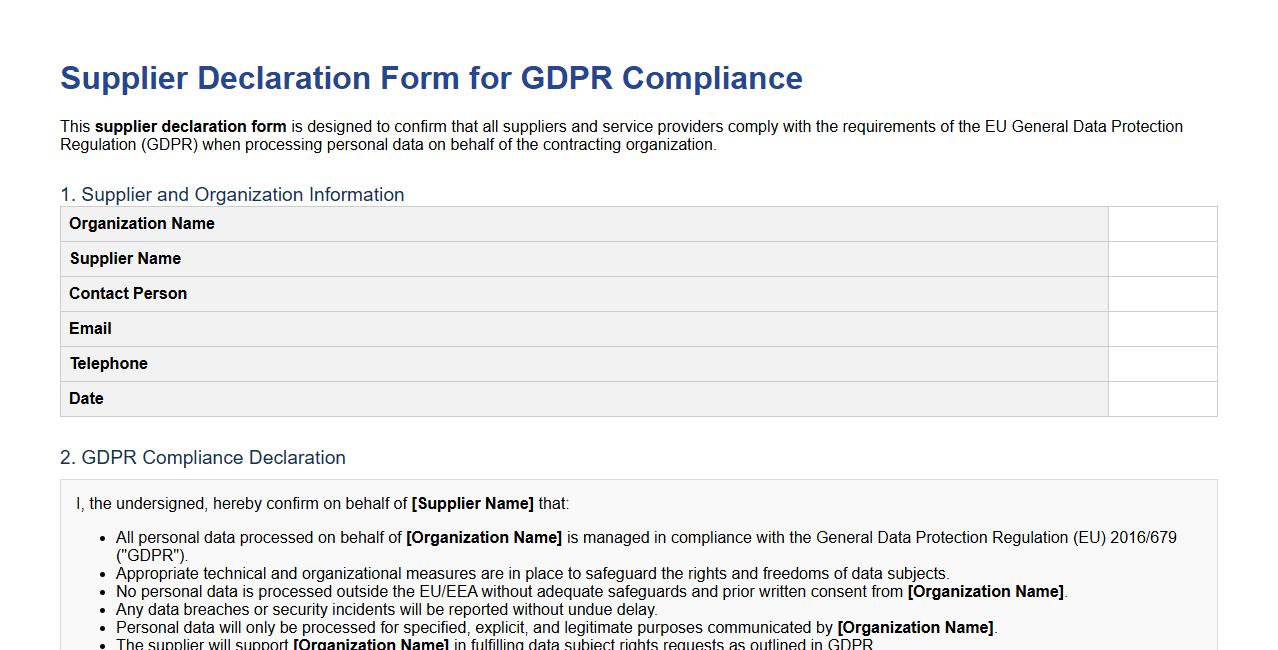Click the Supplier Name input cell
The image size is (1278, 650).
[1162, 258]
